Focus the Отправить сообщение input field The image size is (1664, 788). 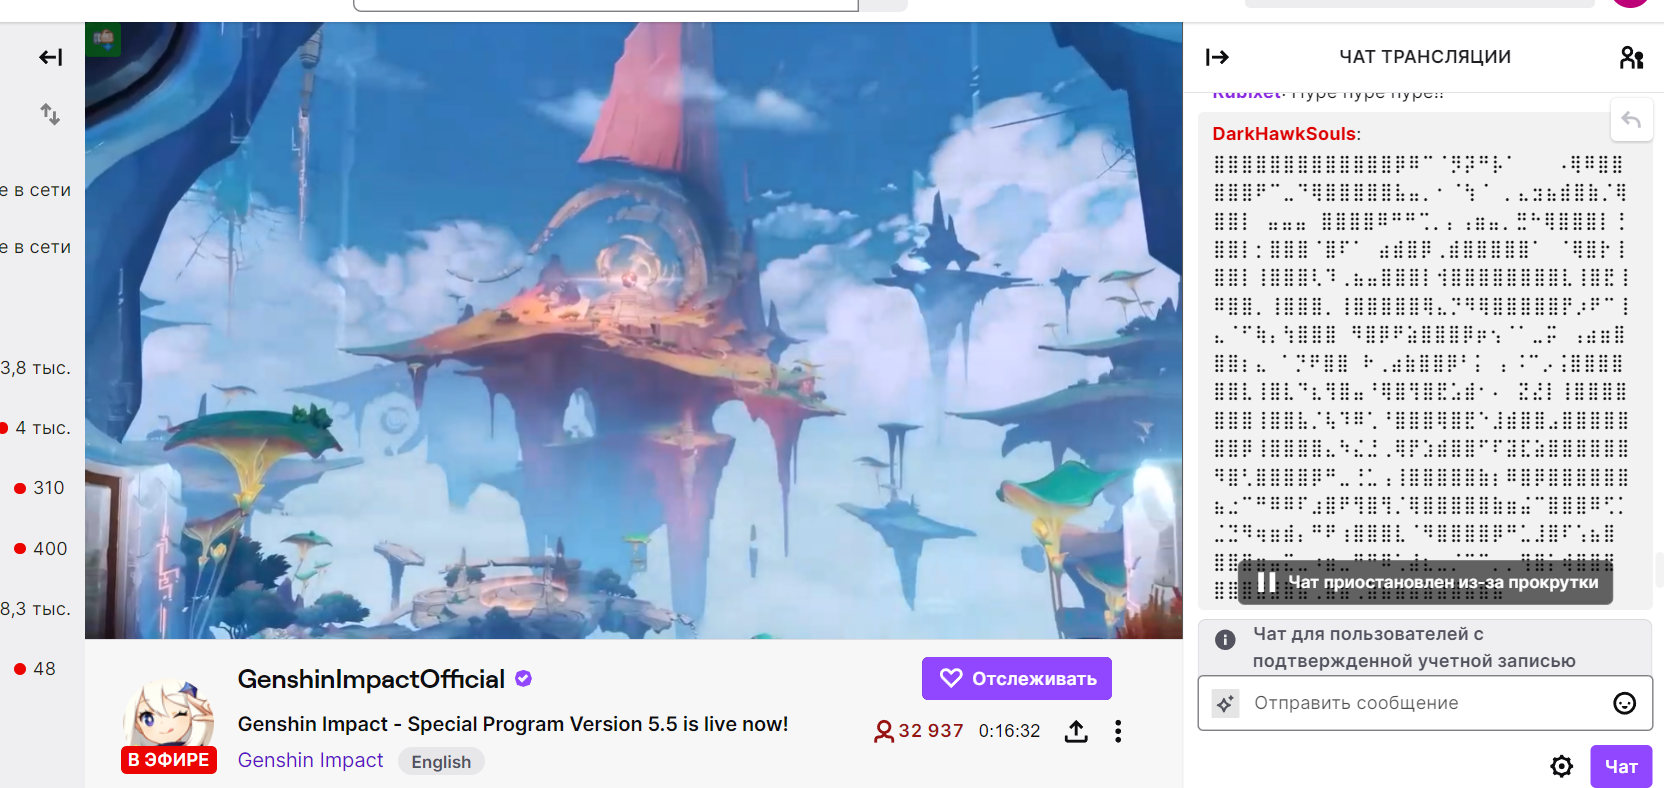(x=1425, y=703)
